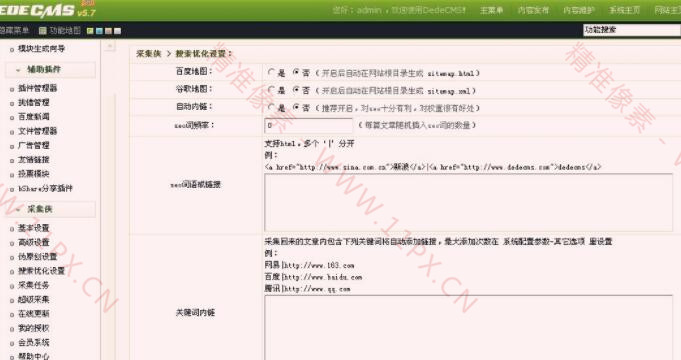
Task: Click the DedeCMS v5.7 logo
Action: click(x=47, y=10)
